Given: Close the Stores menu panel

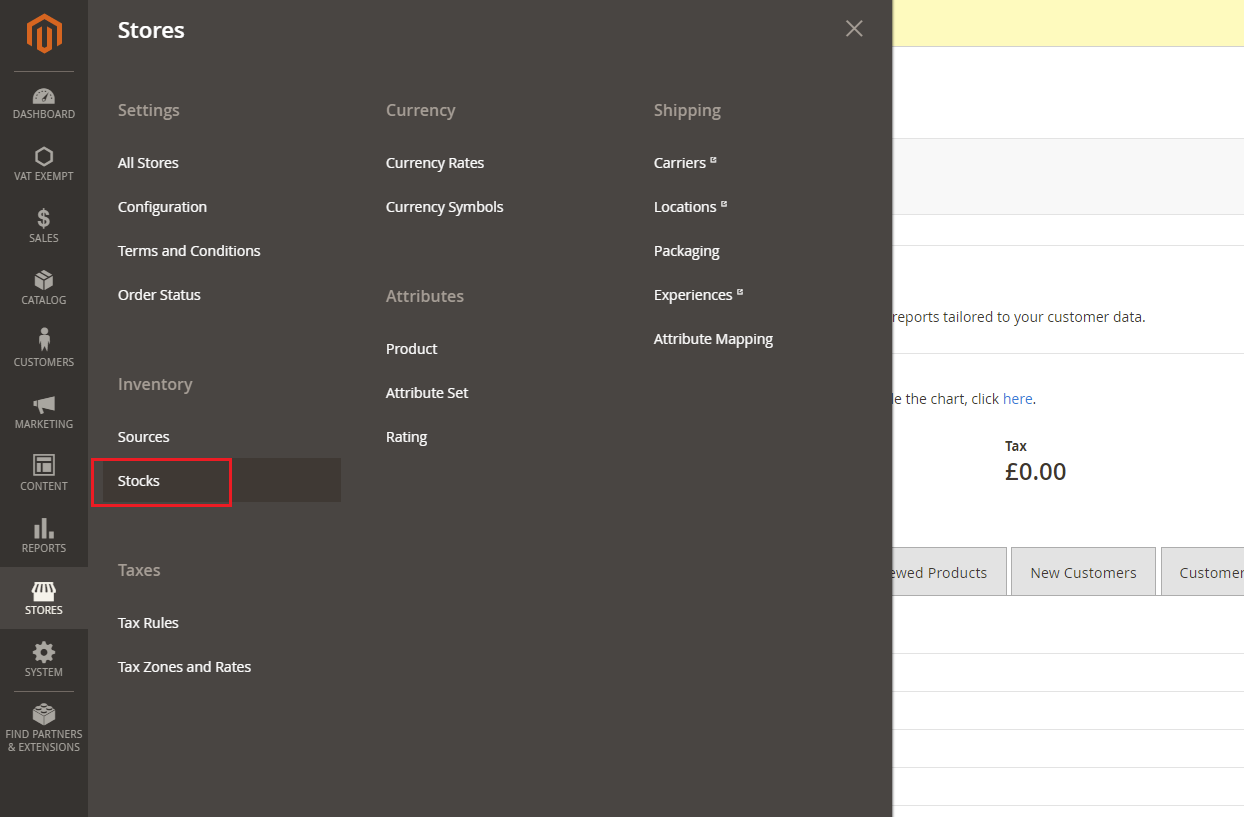Looking at the screenshot, I should click(x=854, y=29).
